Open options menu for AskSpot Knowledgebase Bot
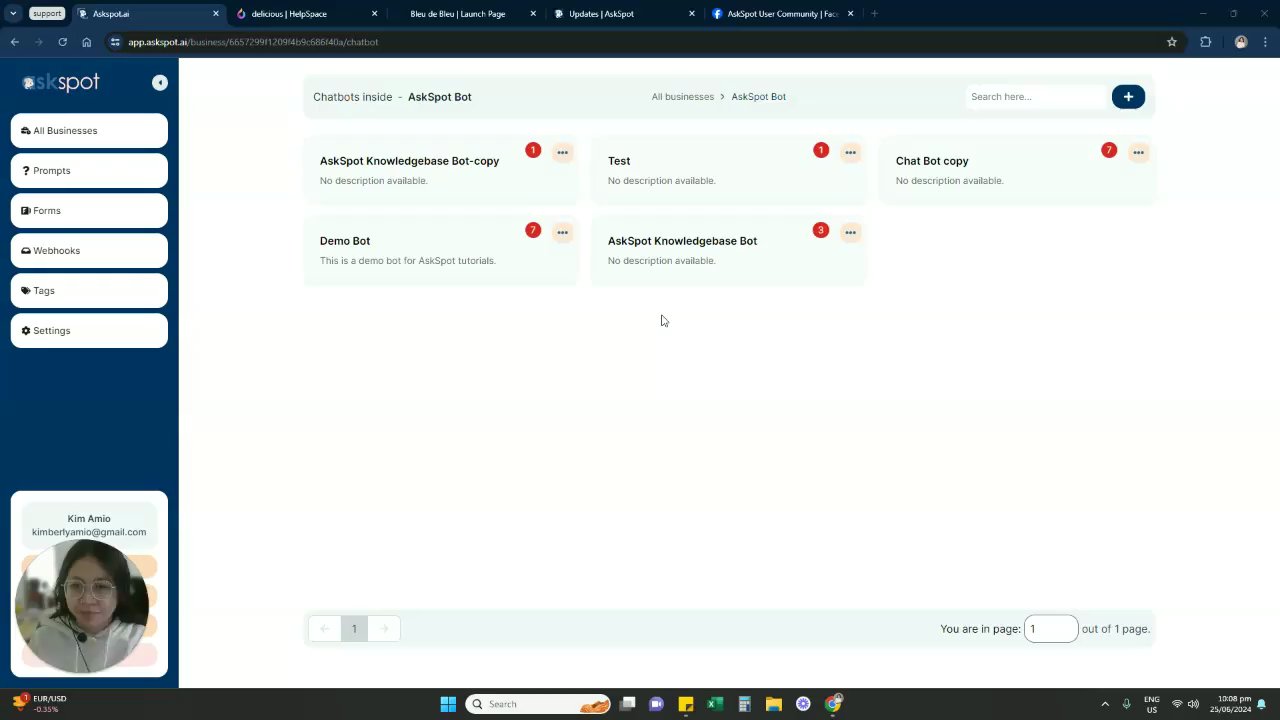This screenshot has width=1280, height=720. 850,232
